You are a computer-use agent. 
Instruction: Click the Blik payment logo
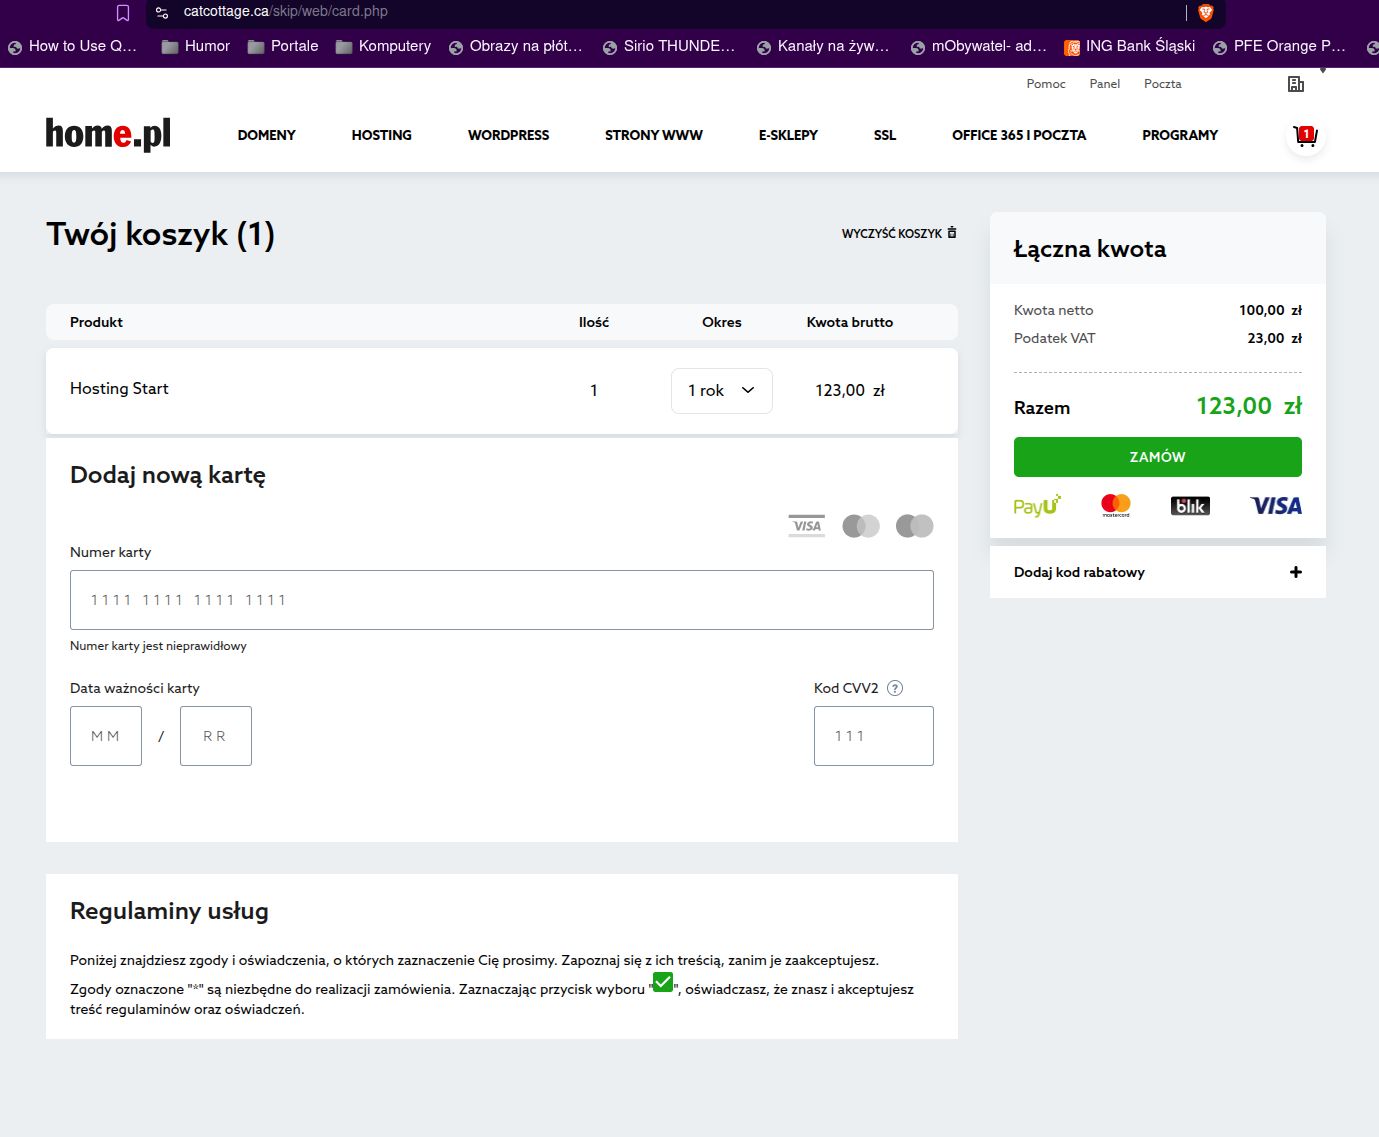pyautogui.click(x=1190, y=506)
